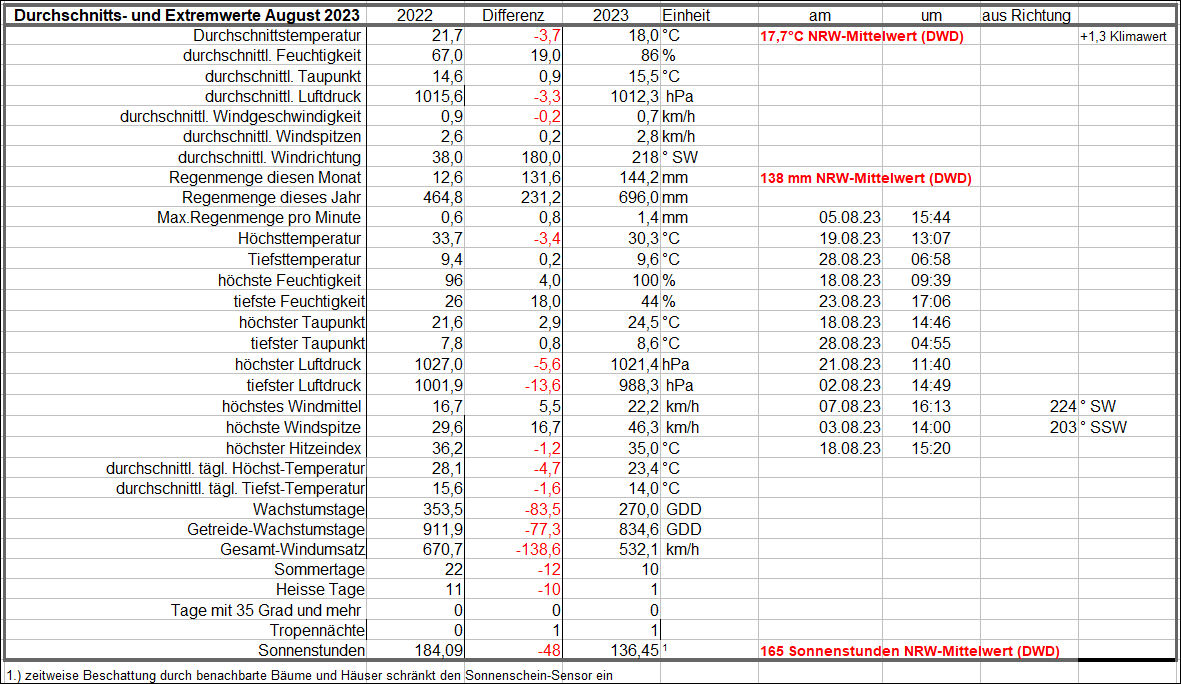Select the title cell 'Durchschnitts- und Extremwerte August 2023'
The height and width of the screenshot is (684, 1181).
[x=187, y=15]
